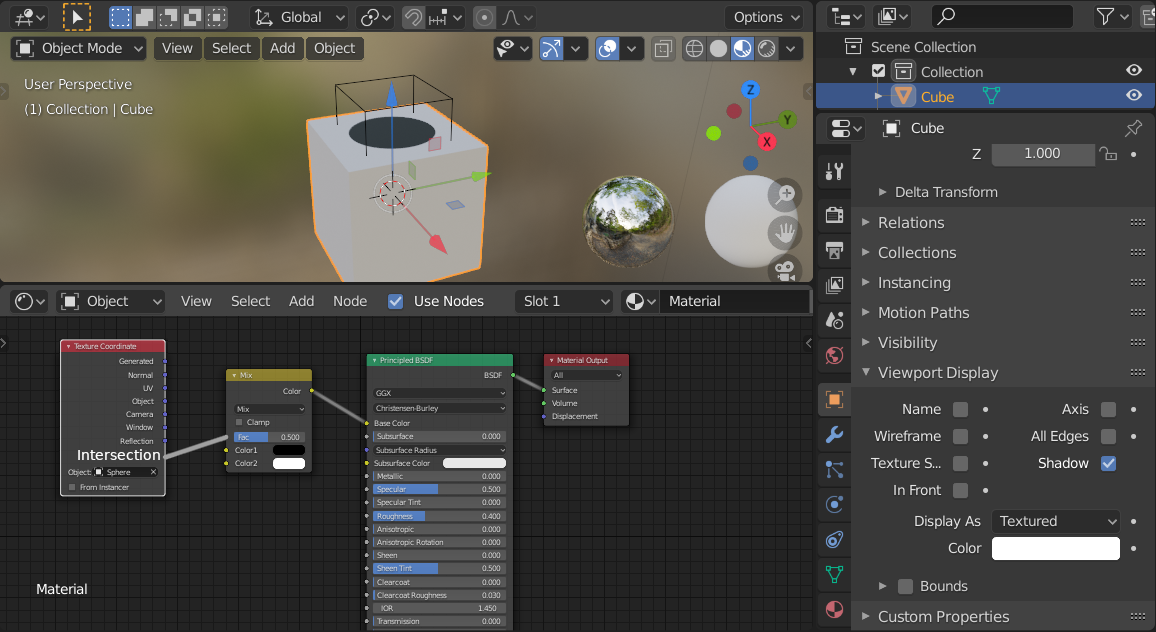
Task: Switch to solid viewport shading
Action: (718, 49)
